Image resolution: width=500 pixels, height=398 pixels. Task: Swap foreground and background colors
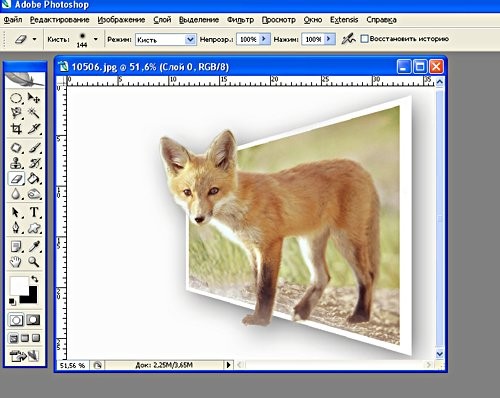click(34, 279)
